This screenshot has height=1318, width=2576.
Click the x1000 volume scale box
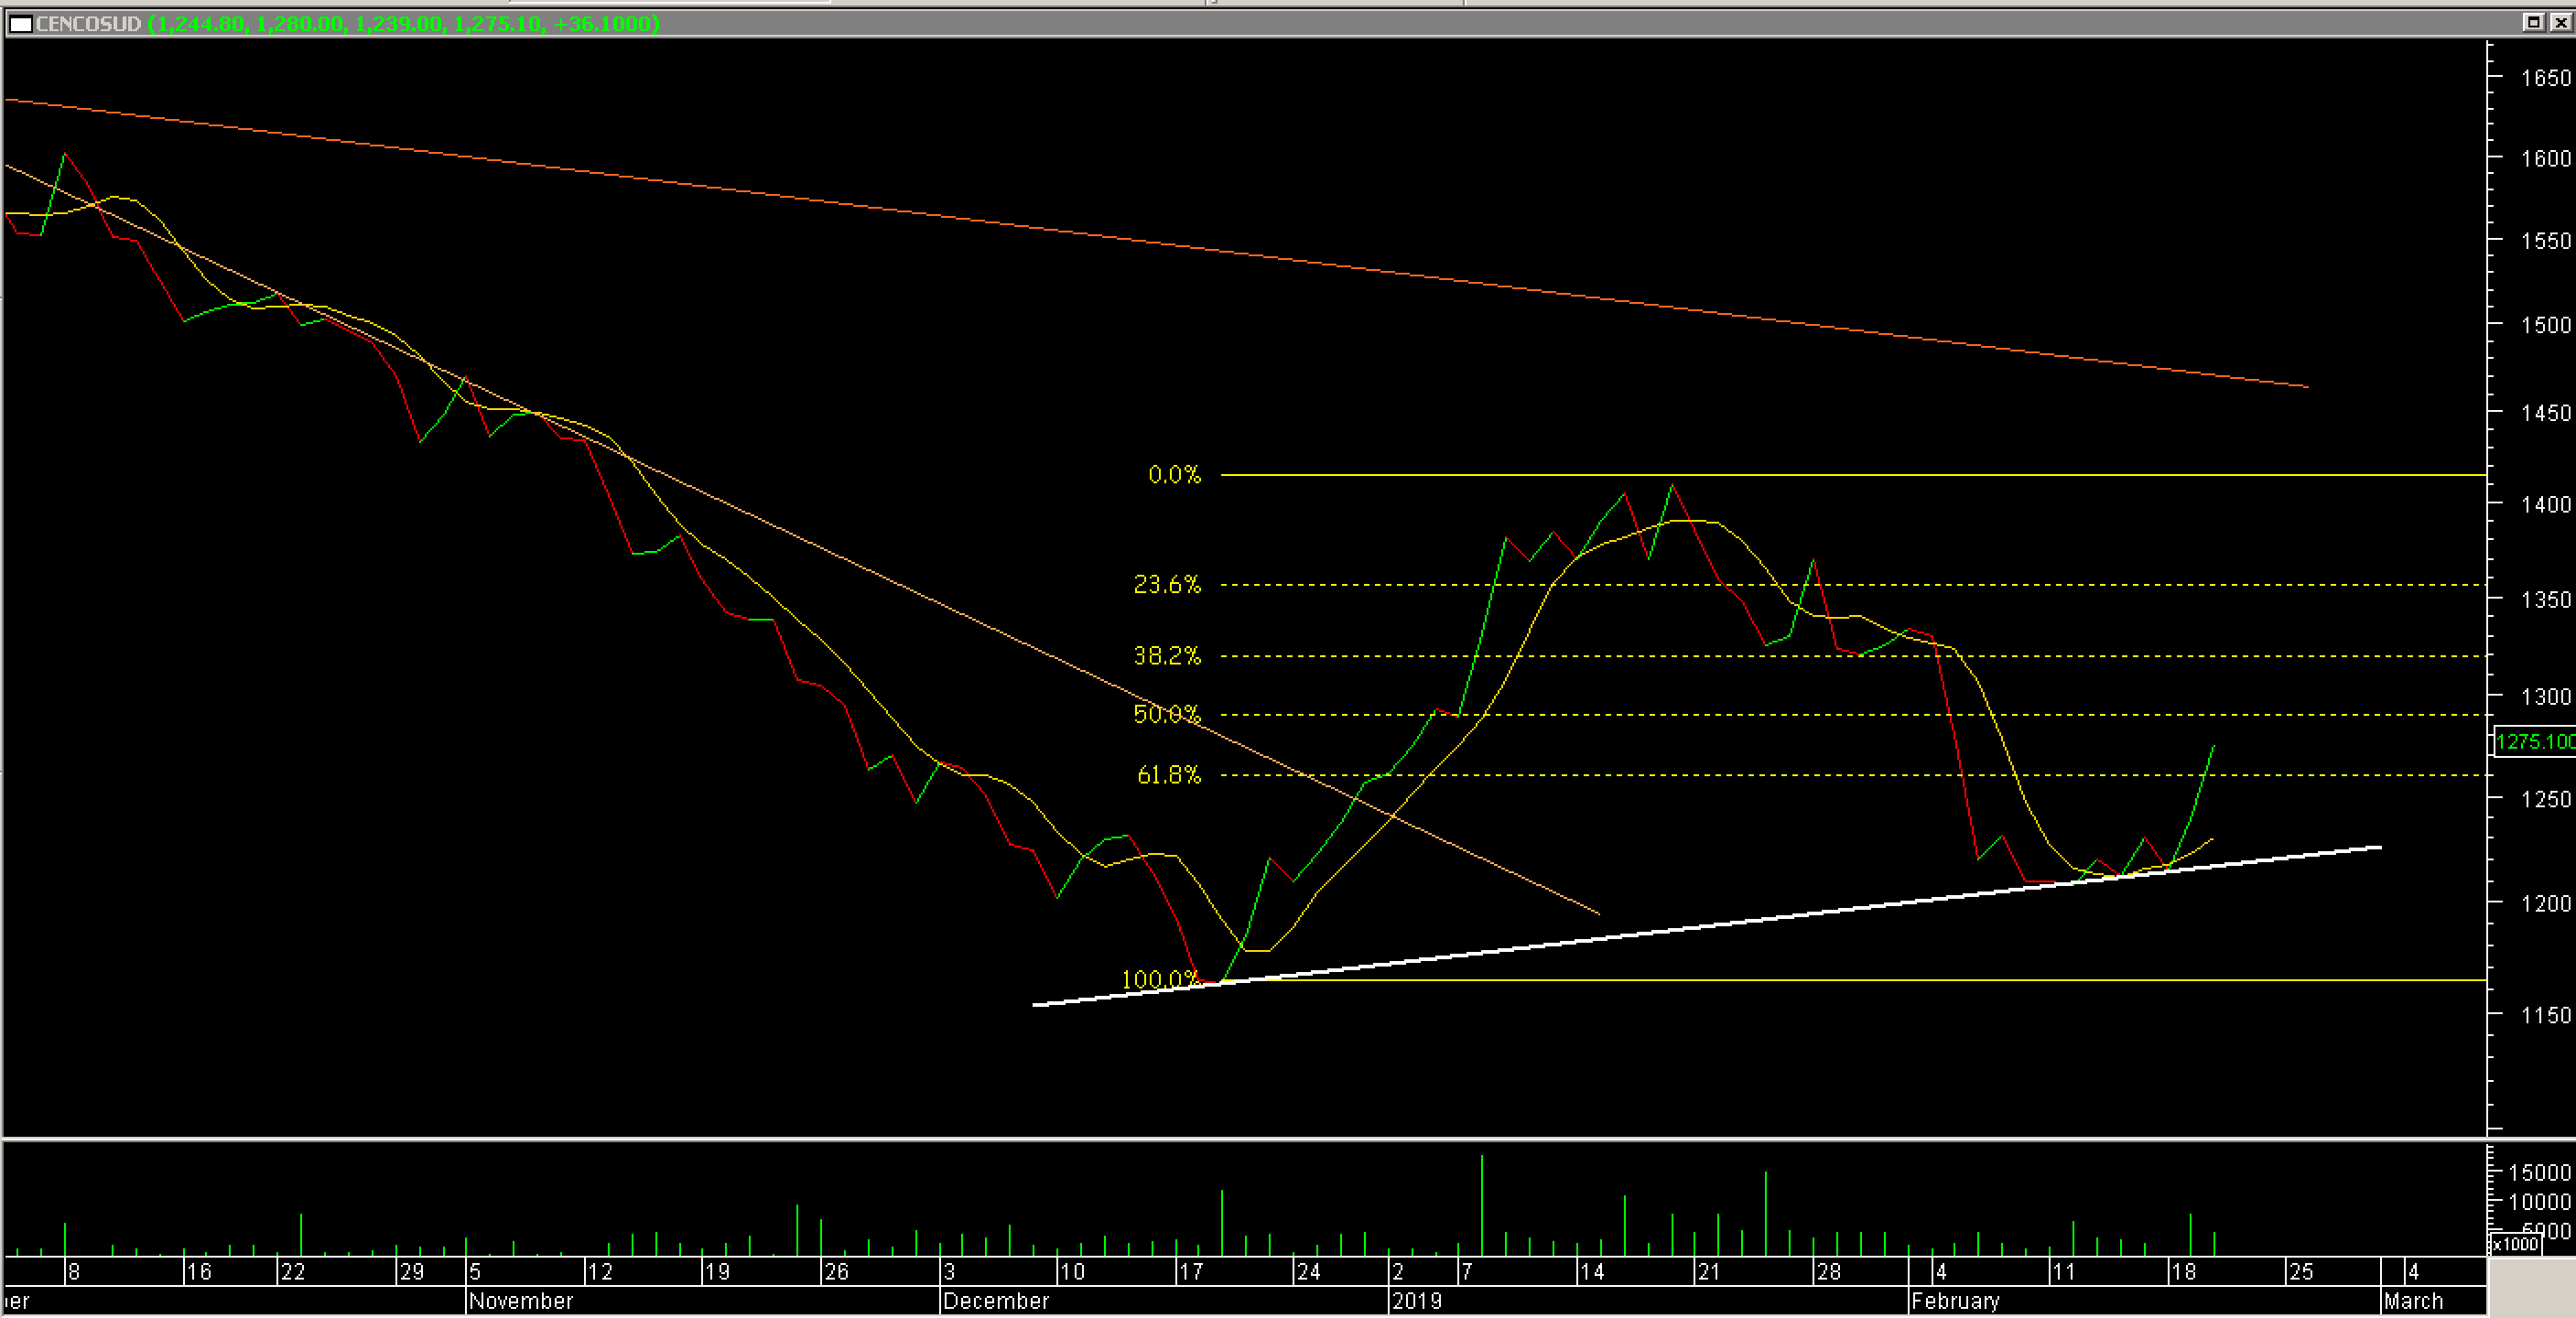pyautogui.click(x=2515, y=1244)
